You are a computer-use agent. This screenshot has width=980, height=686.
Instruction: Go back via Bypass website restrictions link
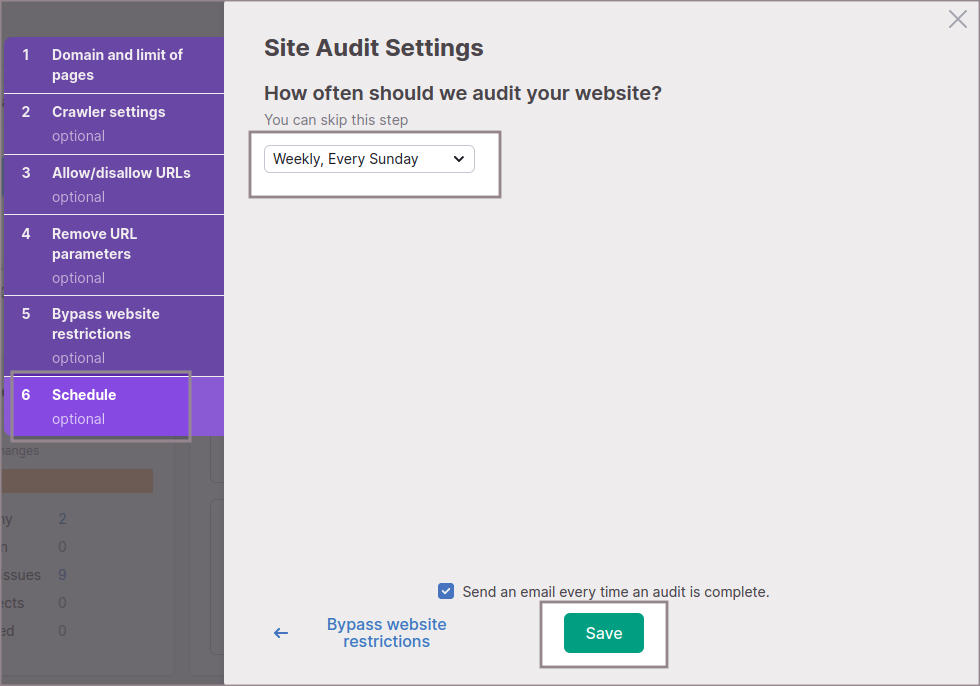[x=386, y=633]
